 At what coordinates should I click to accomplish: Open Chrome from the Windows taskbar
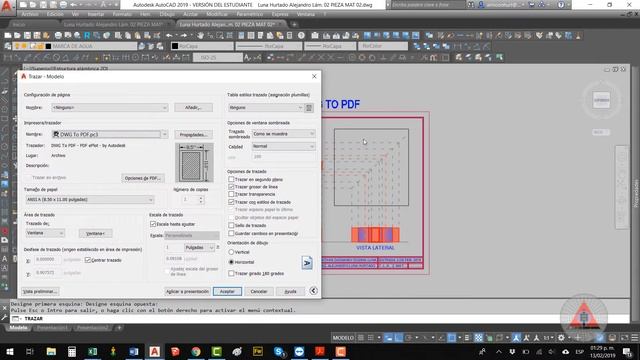click(196, 351)
